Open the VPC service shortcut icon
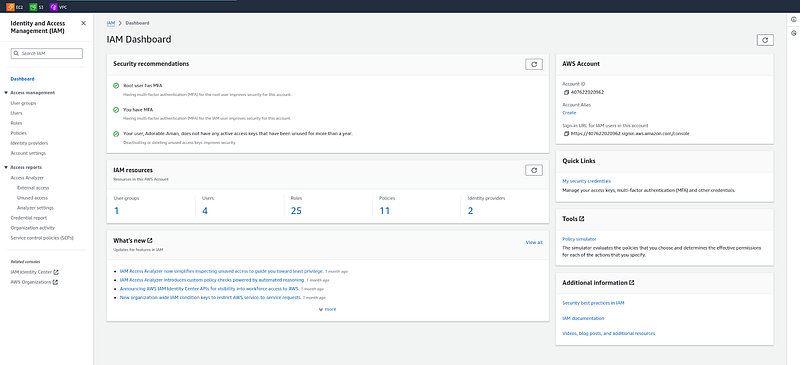800x365 pixels. pyautogui.click(x=54, y=7)
